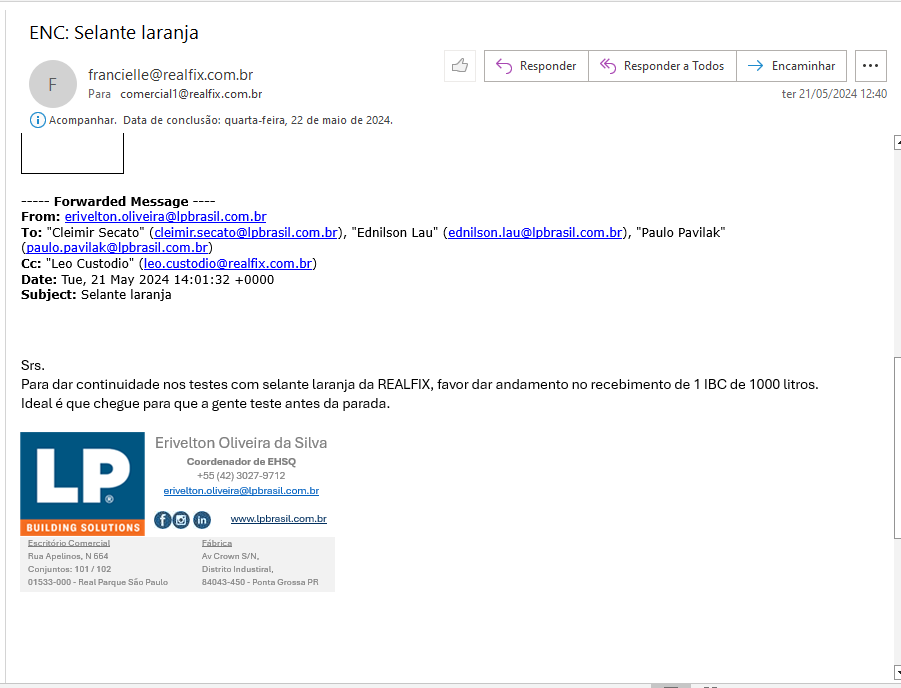Click leo.custodio@realfix.com.br Cc link
The height and width of the screenshot is (688, 901).
pos(229,264)
